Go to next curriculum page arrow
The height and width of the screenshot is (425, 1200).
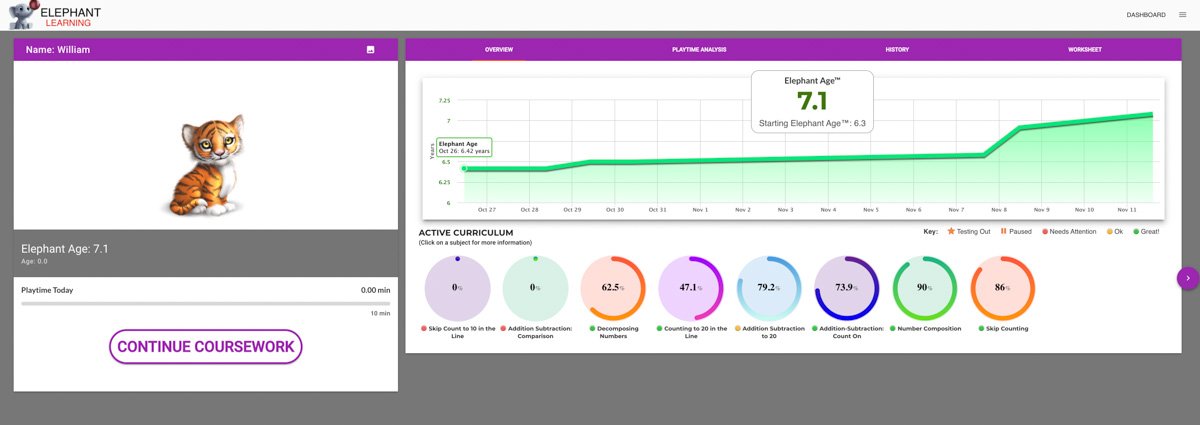[1188, 278]
